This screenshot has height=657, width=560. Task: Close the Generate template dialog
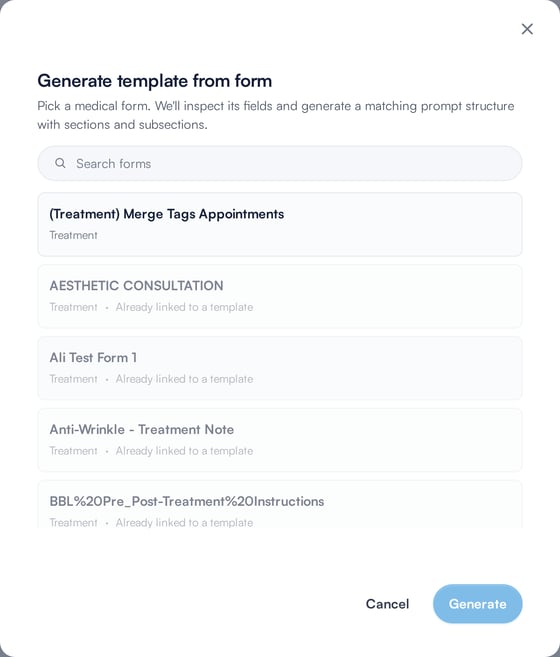(527, 29)
